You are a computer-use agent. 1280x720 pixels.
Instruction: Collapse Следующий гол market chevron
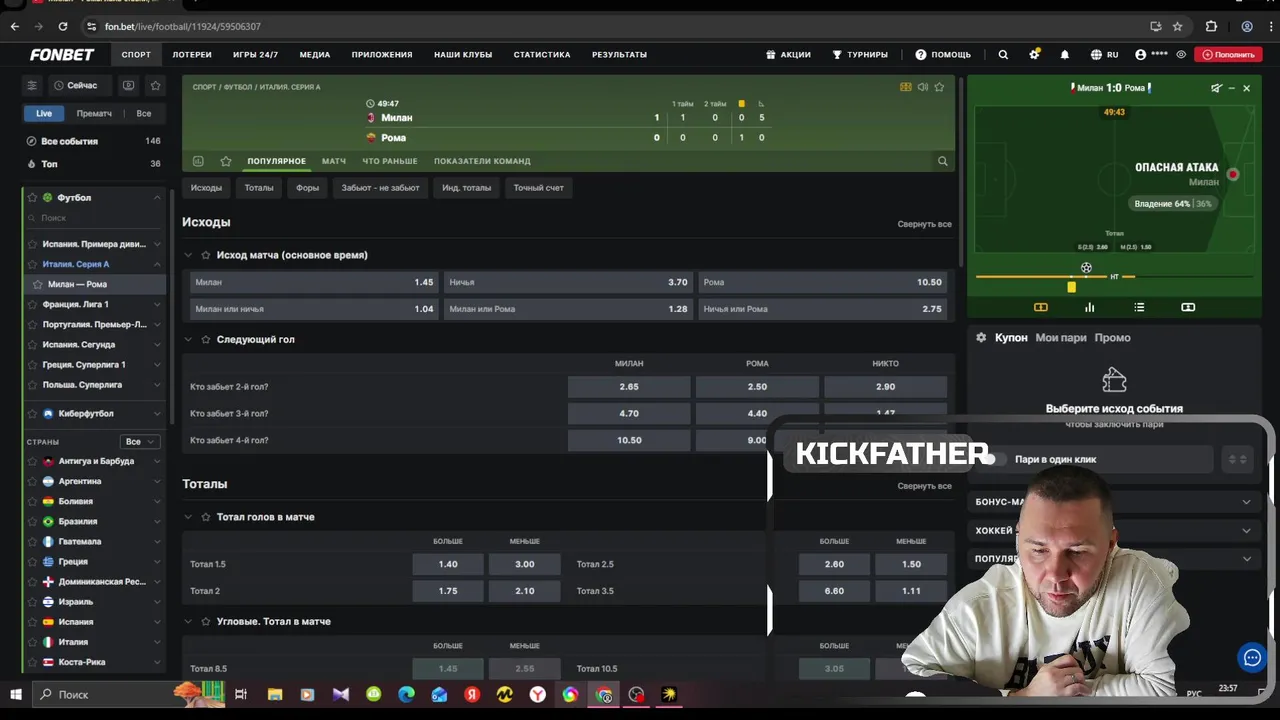click(188, 339)
